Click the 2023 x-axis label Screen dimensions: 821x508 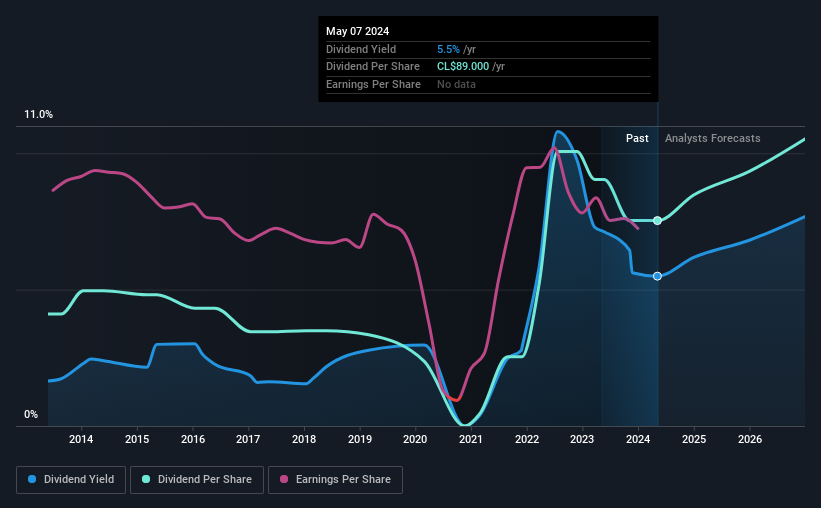(582, 439)
